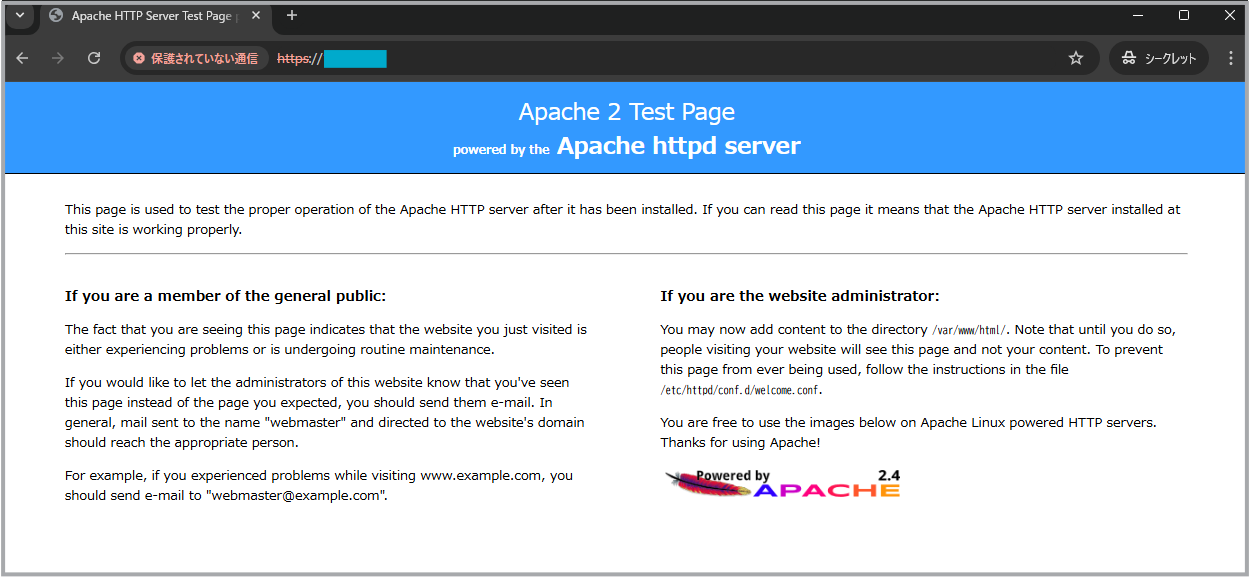1249x577 pixels.
Task: Maximize the browser window
Action: point(1184,15)
